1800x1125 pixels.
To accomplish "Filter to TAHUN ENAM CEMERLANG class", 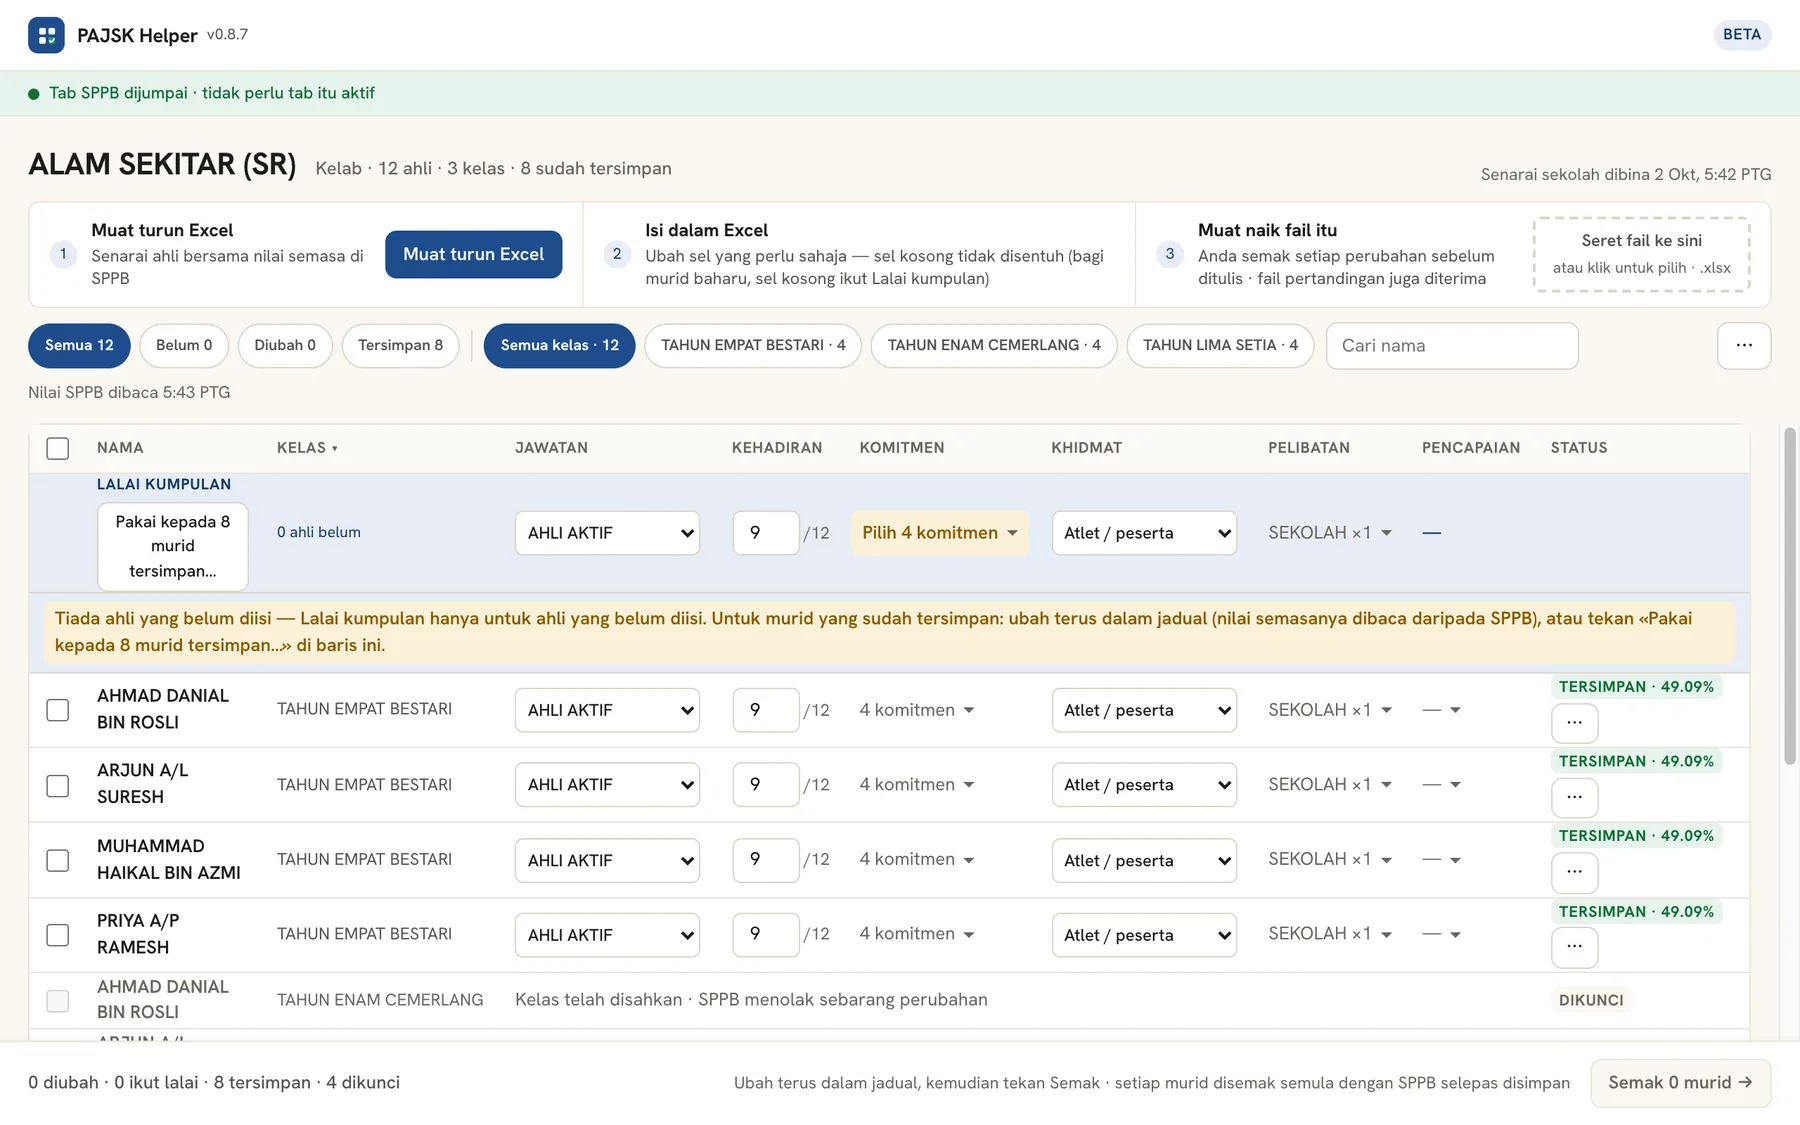I will 994,346.
